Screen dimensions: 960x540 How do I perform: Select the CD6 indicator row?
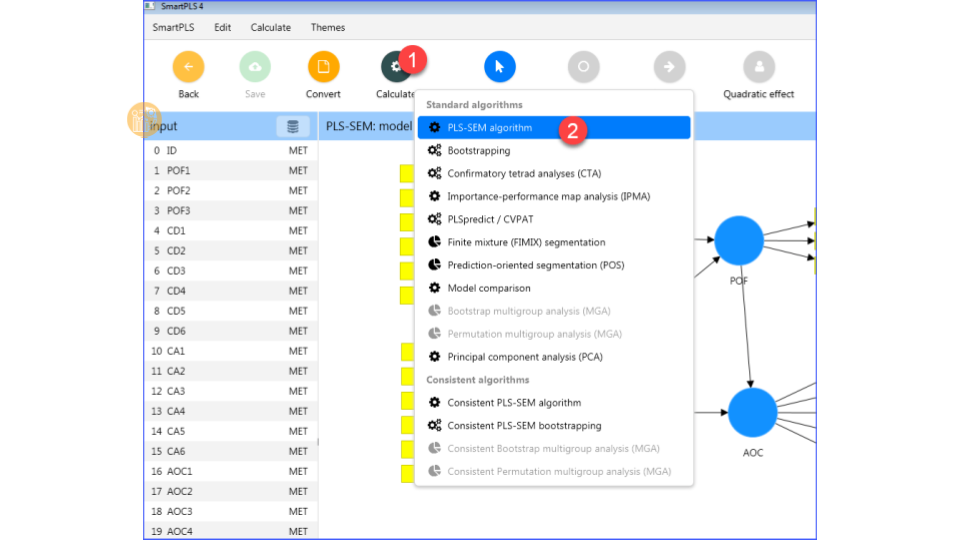[x=231, y=331]
